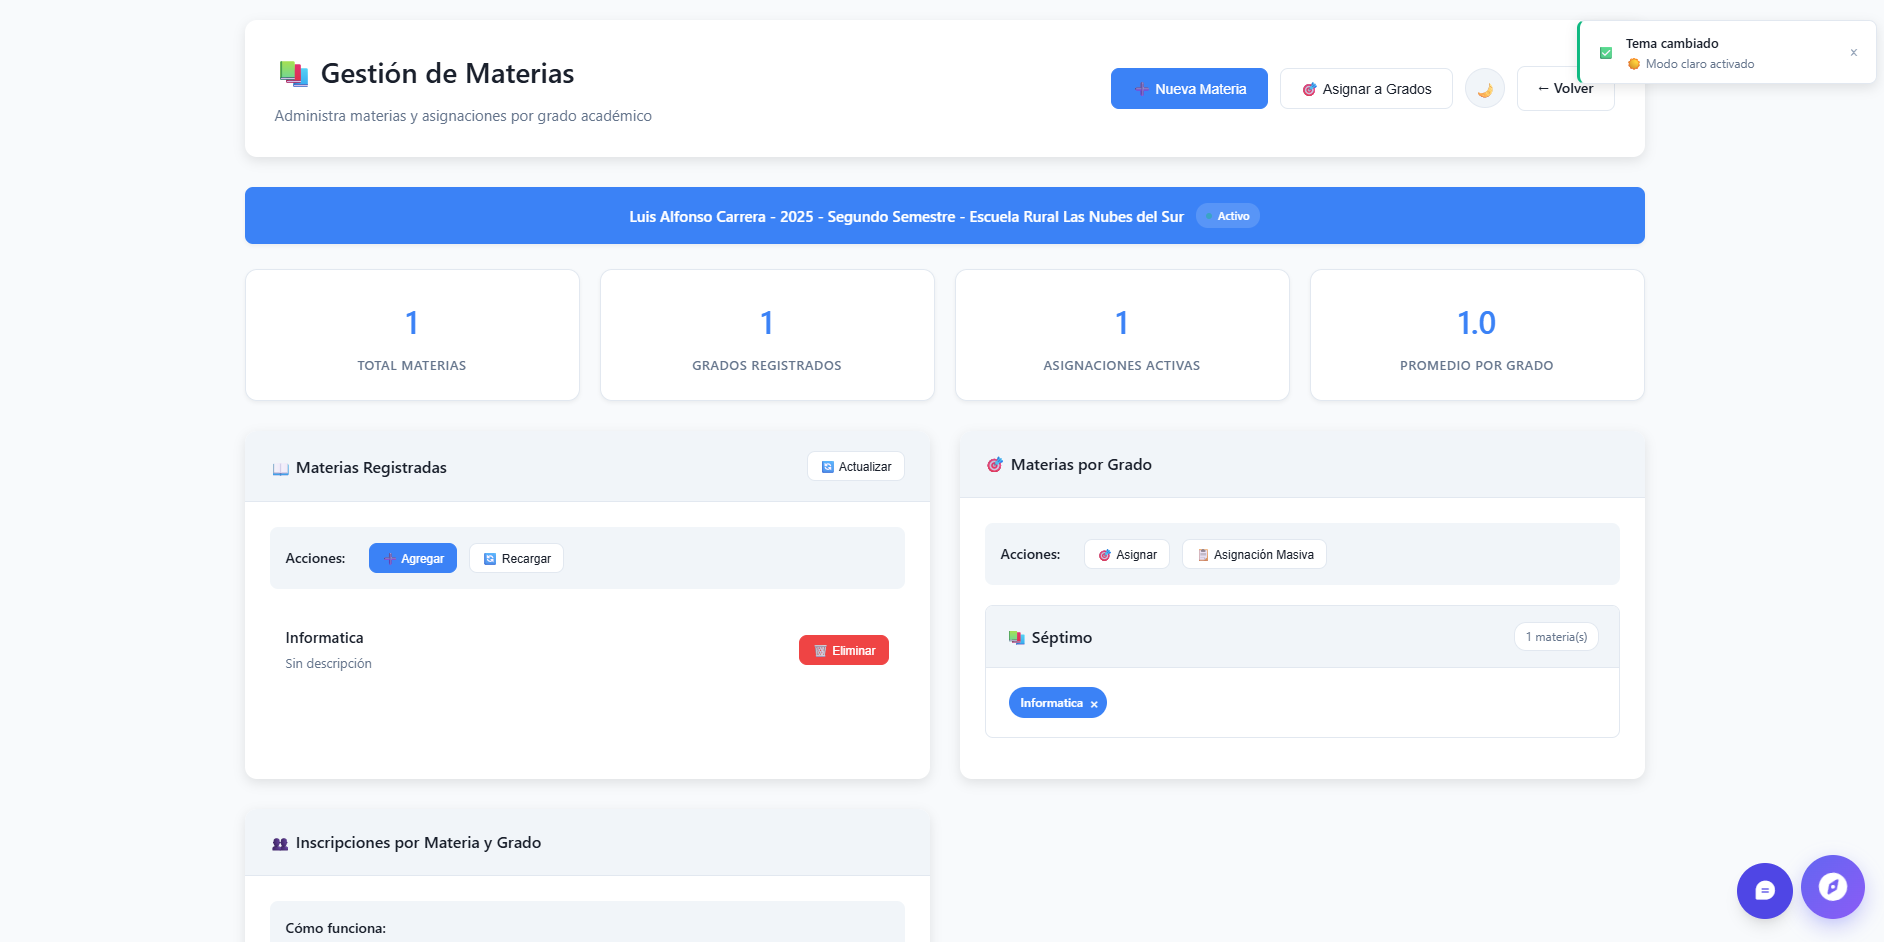Click the book icon beside Materias Registradas

[279, 467]
